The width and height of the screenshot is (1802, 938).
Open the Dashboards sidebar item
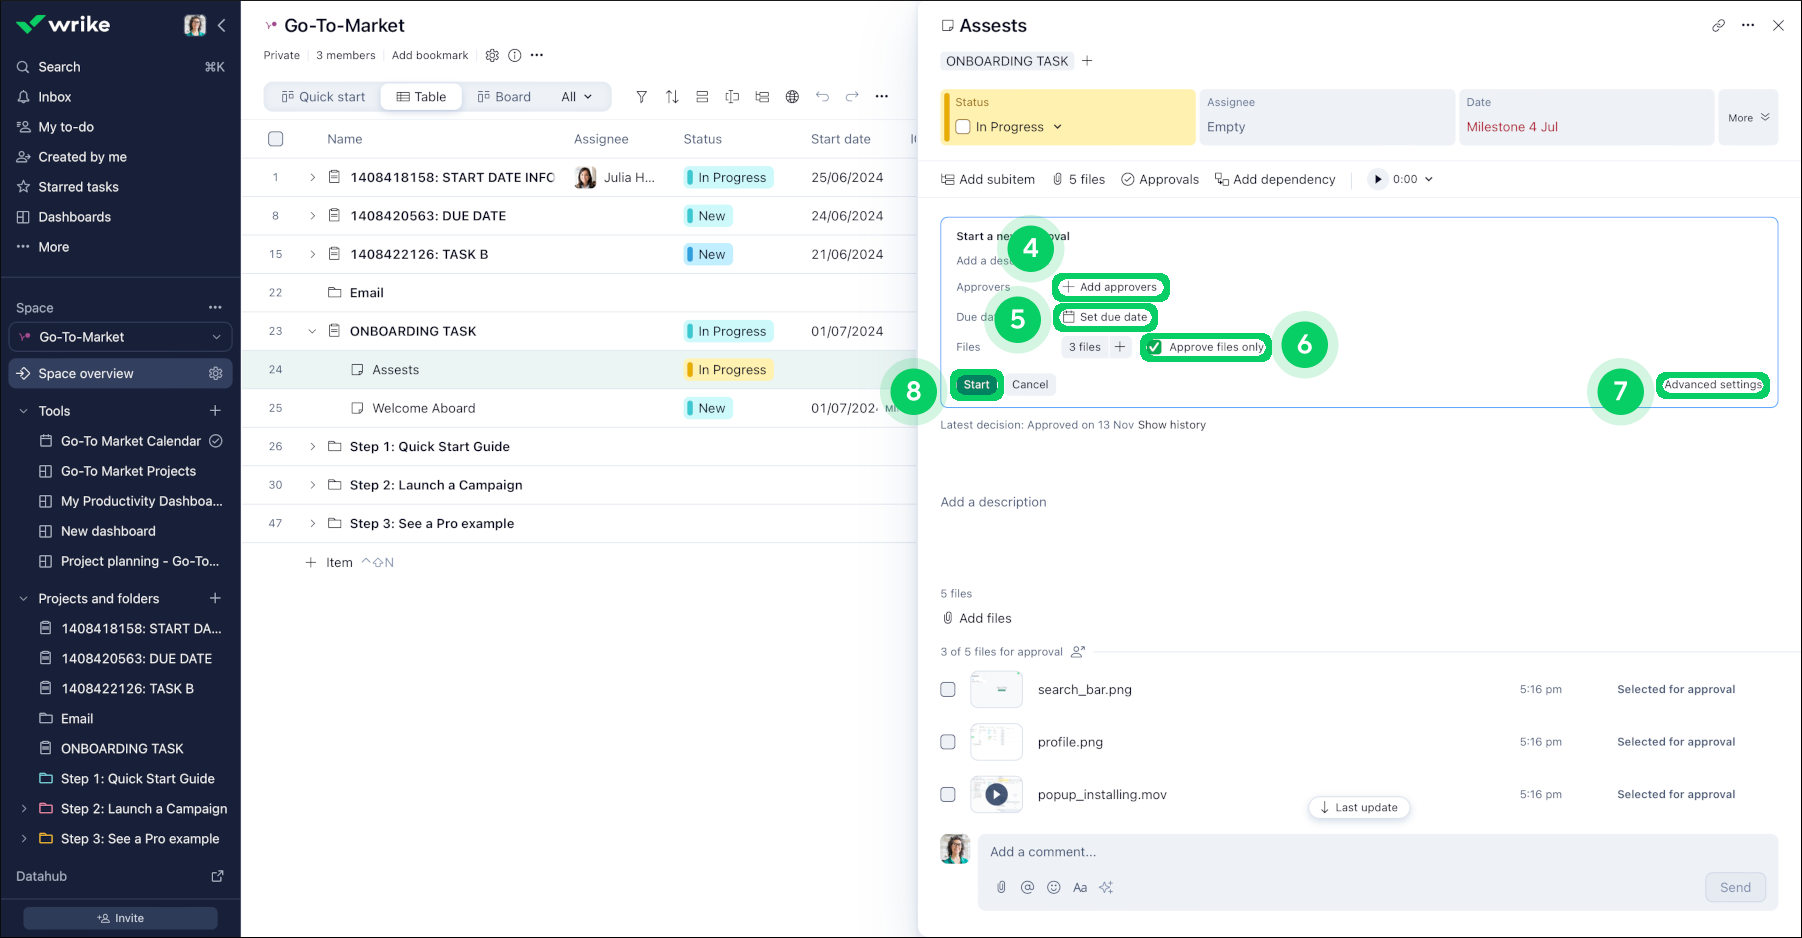74,217
